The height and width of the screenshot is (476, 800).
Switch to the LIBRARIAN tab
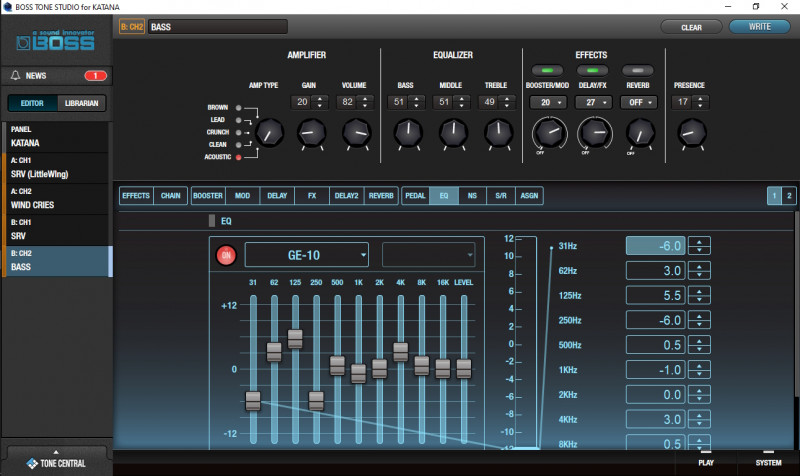click(x=80, y=103)
